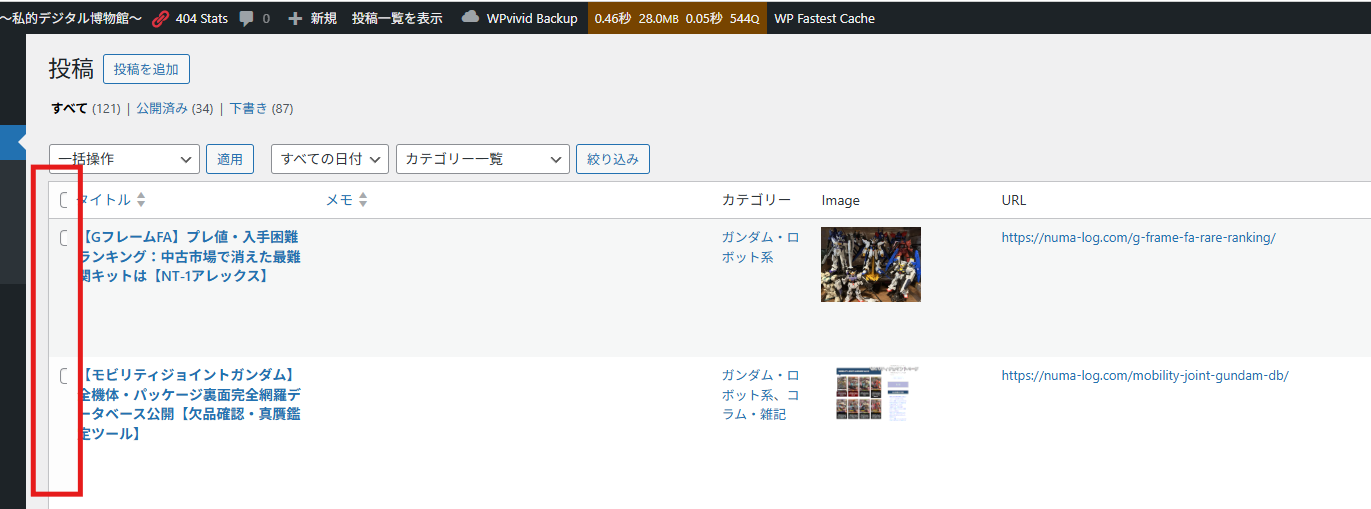
Task: Open the カテゴリー一覧 category dropdown
Action: pos(482,159)
